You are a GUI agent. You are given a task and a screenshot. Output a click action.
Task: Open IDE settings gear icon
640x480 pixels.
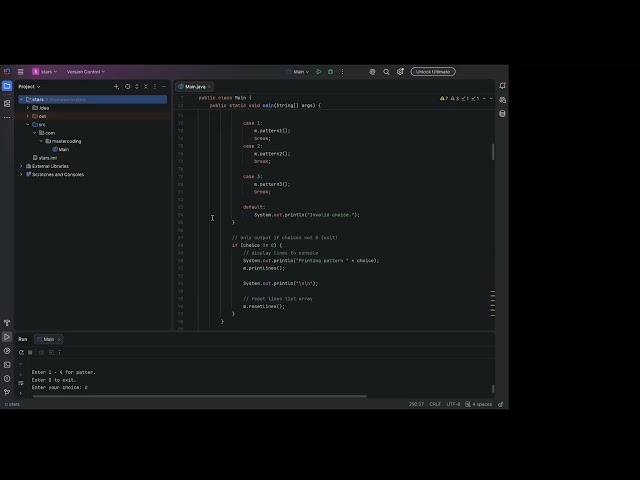[x=400, y=72]
